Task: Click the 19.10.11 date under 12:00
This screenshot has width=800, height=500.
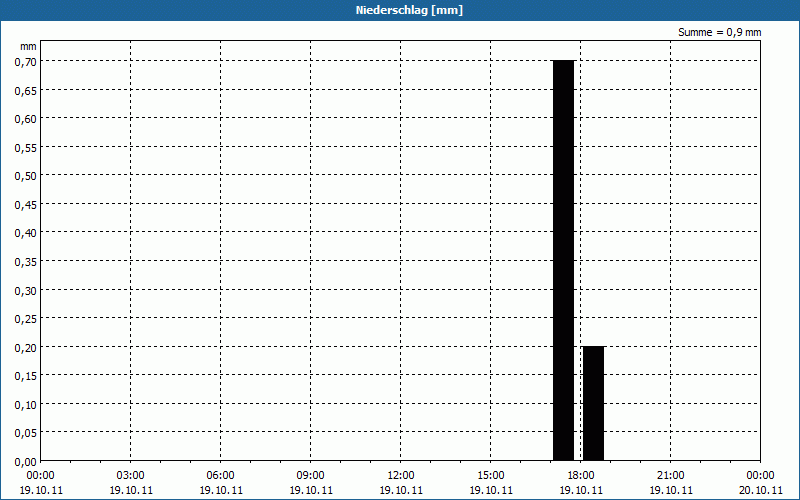Action: point(401,490)
